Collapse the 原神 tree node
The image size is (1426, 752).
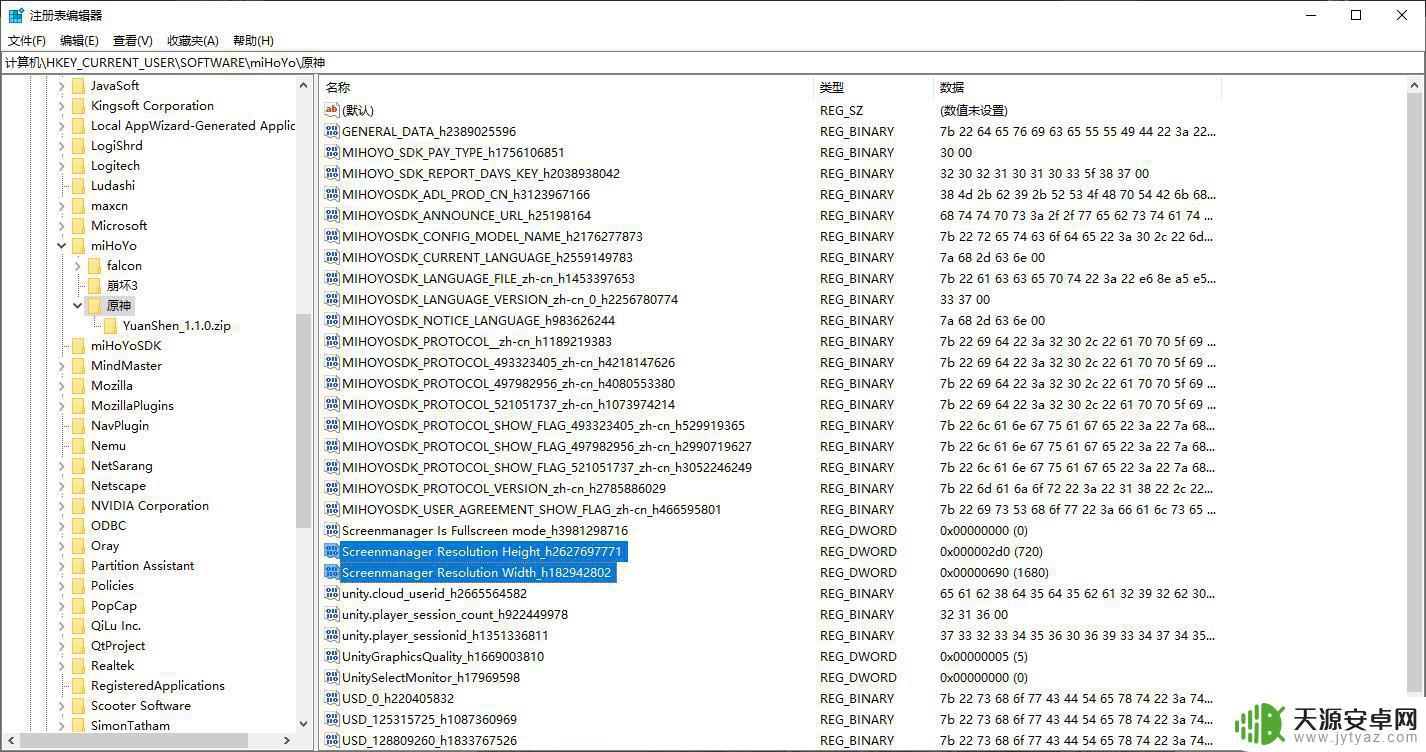click(x=78, y=305)
